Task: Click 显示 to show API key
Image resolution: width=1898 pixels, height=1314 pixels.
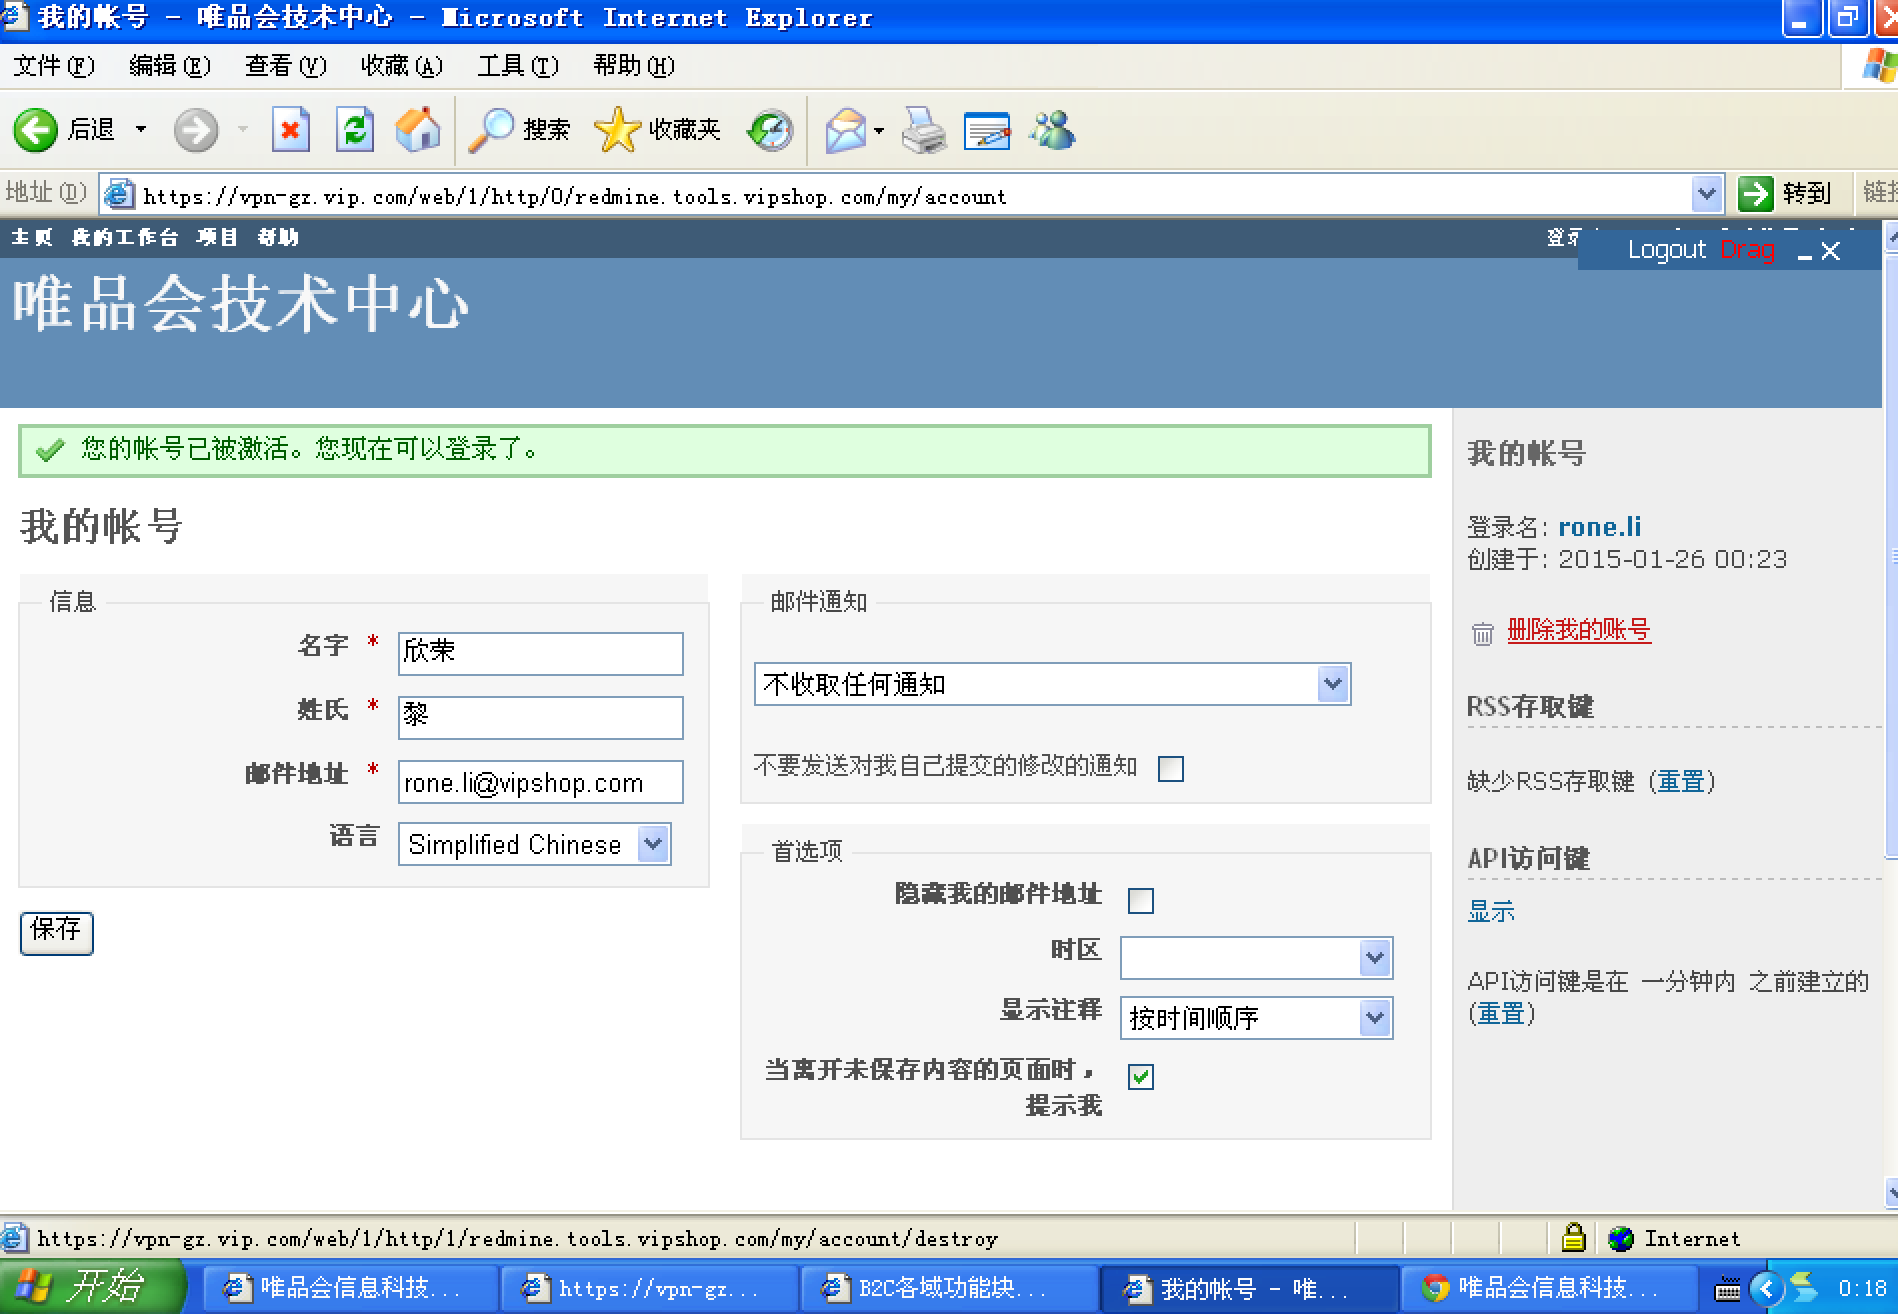Action: click(1490, 911)
